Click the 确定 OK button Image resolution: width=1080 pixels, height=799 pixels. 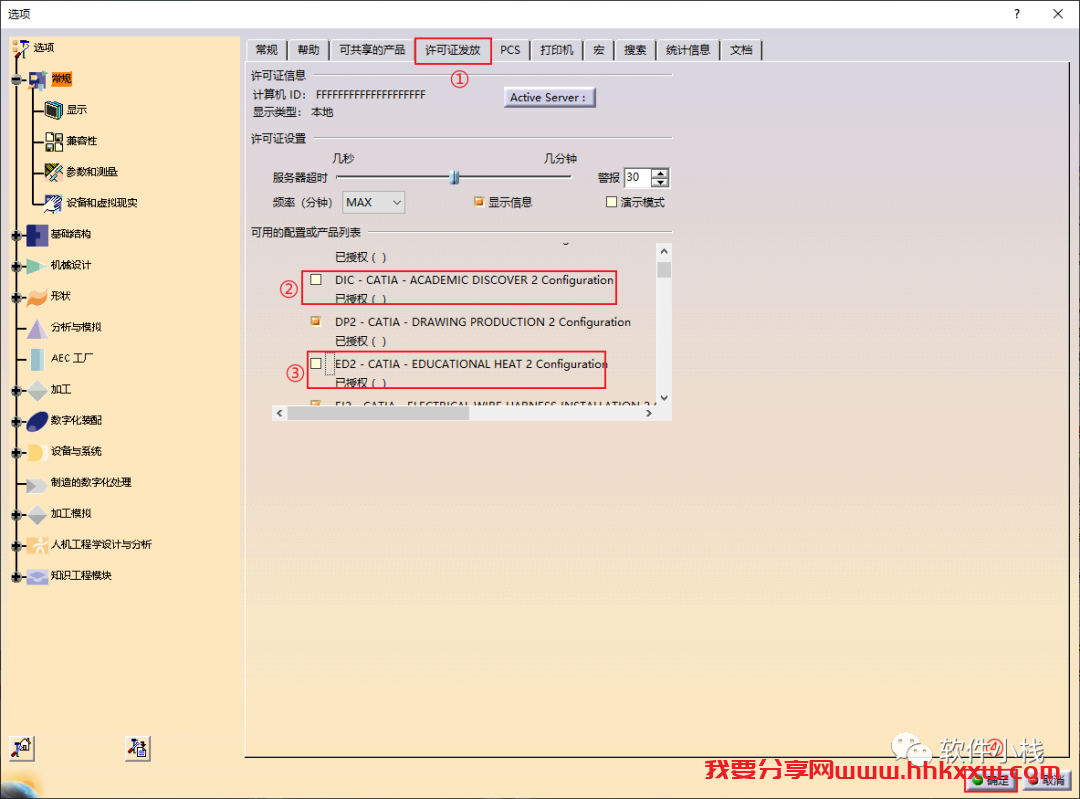pos(990,780)
